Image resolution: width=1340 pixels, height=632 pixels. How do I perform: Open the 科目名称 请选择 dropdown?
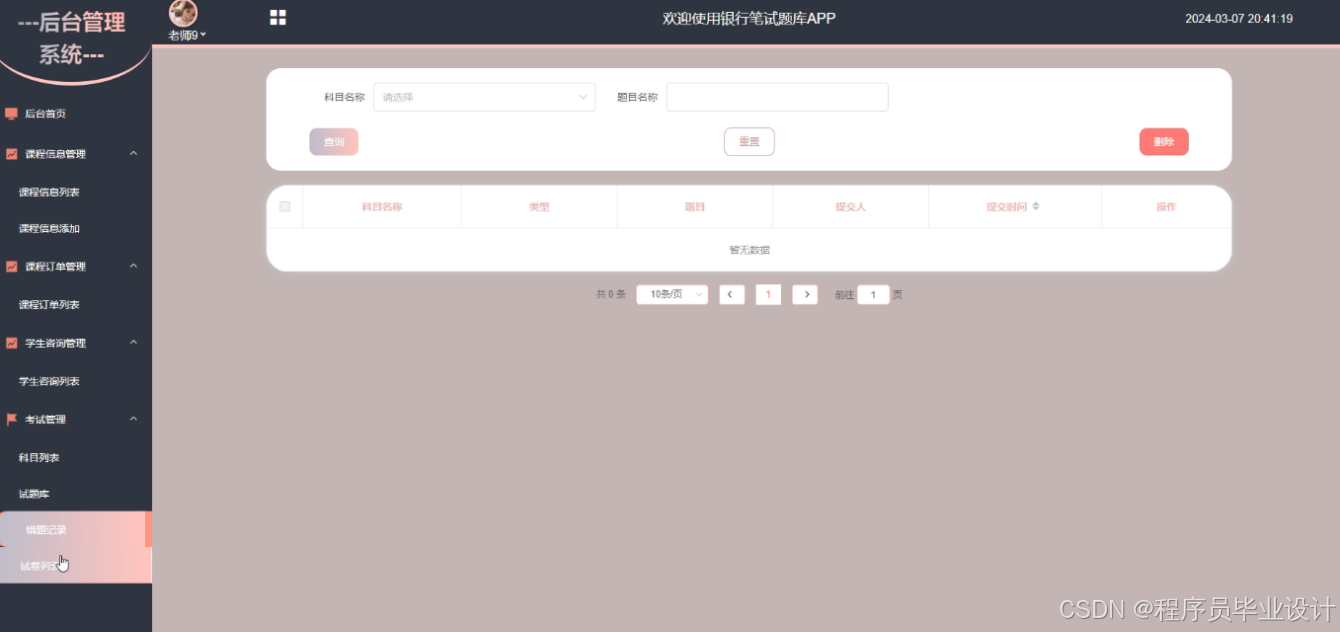pyautogui.click(x=484, y=96)
